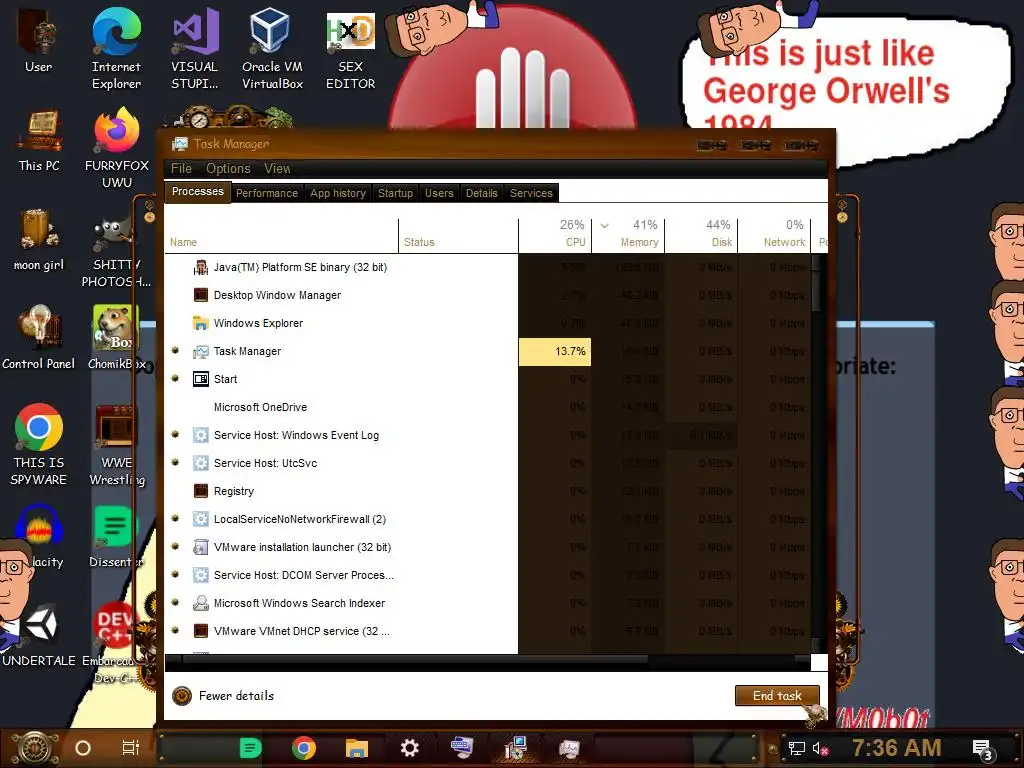This screenshot has height=768, width=1024.
Task: Open the Options menu in Task Manager
Action: pos(228,168)
